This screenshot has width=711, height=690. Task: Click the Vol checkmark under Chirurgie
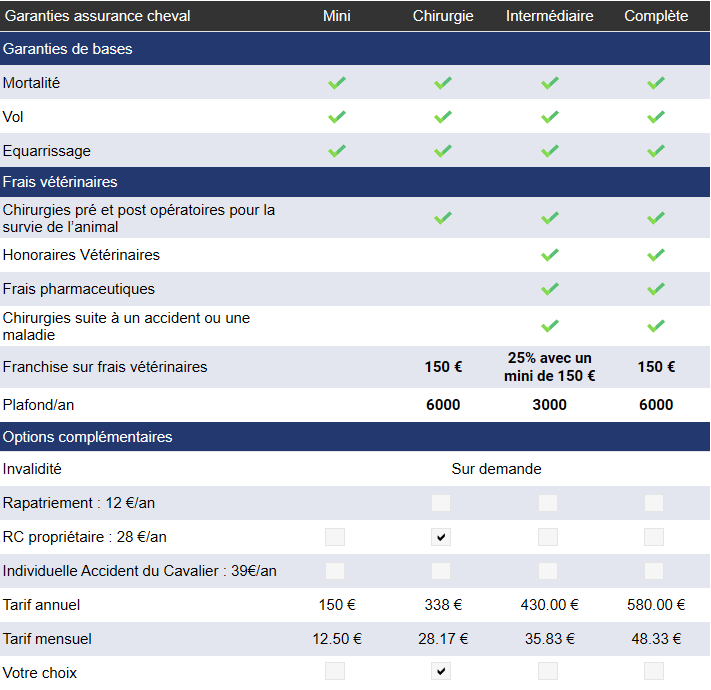tap(443, 117)
